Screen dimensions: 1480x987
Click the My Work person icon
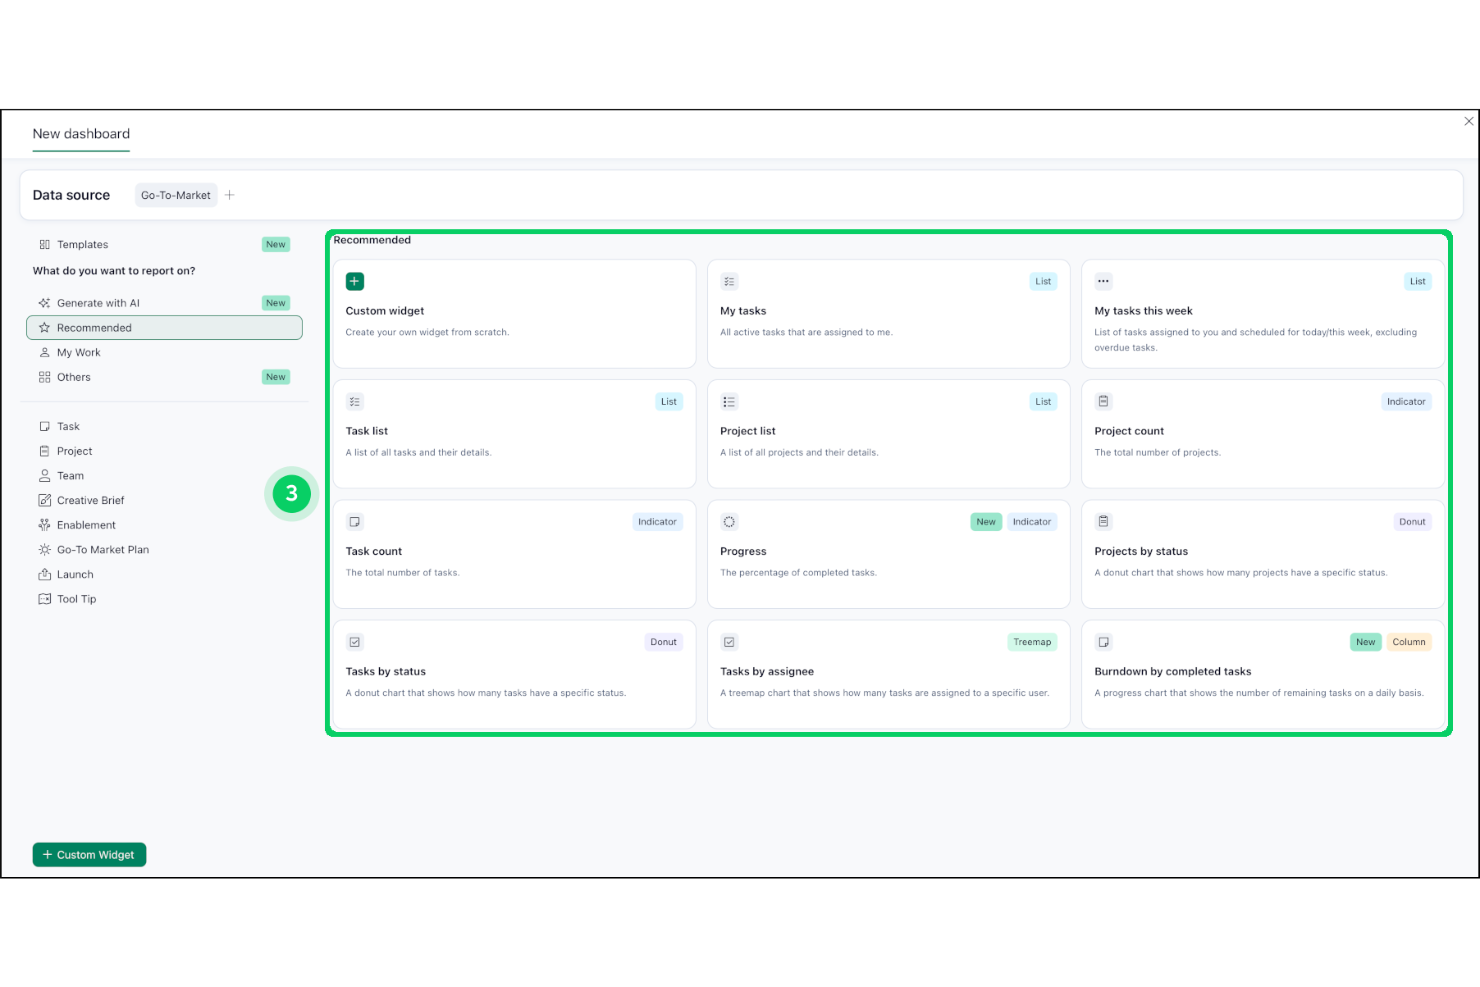click(x=44, y=353)
